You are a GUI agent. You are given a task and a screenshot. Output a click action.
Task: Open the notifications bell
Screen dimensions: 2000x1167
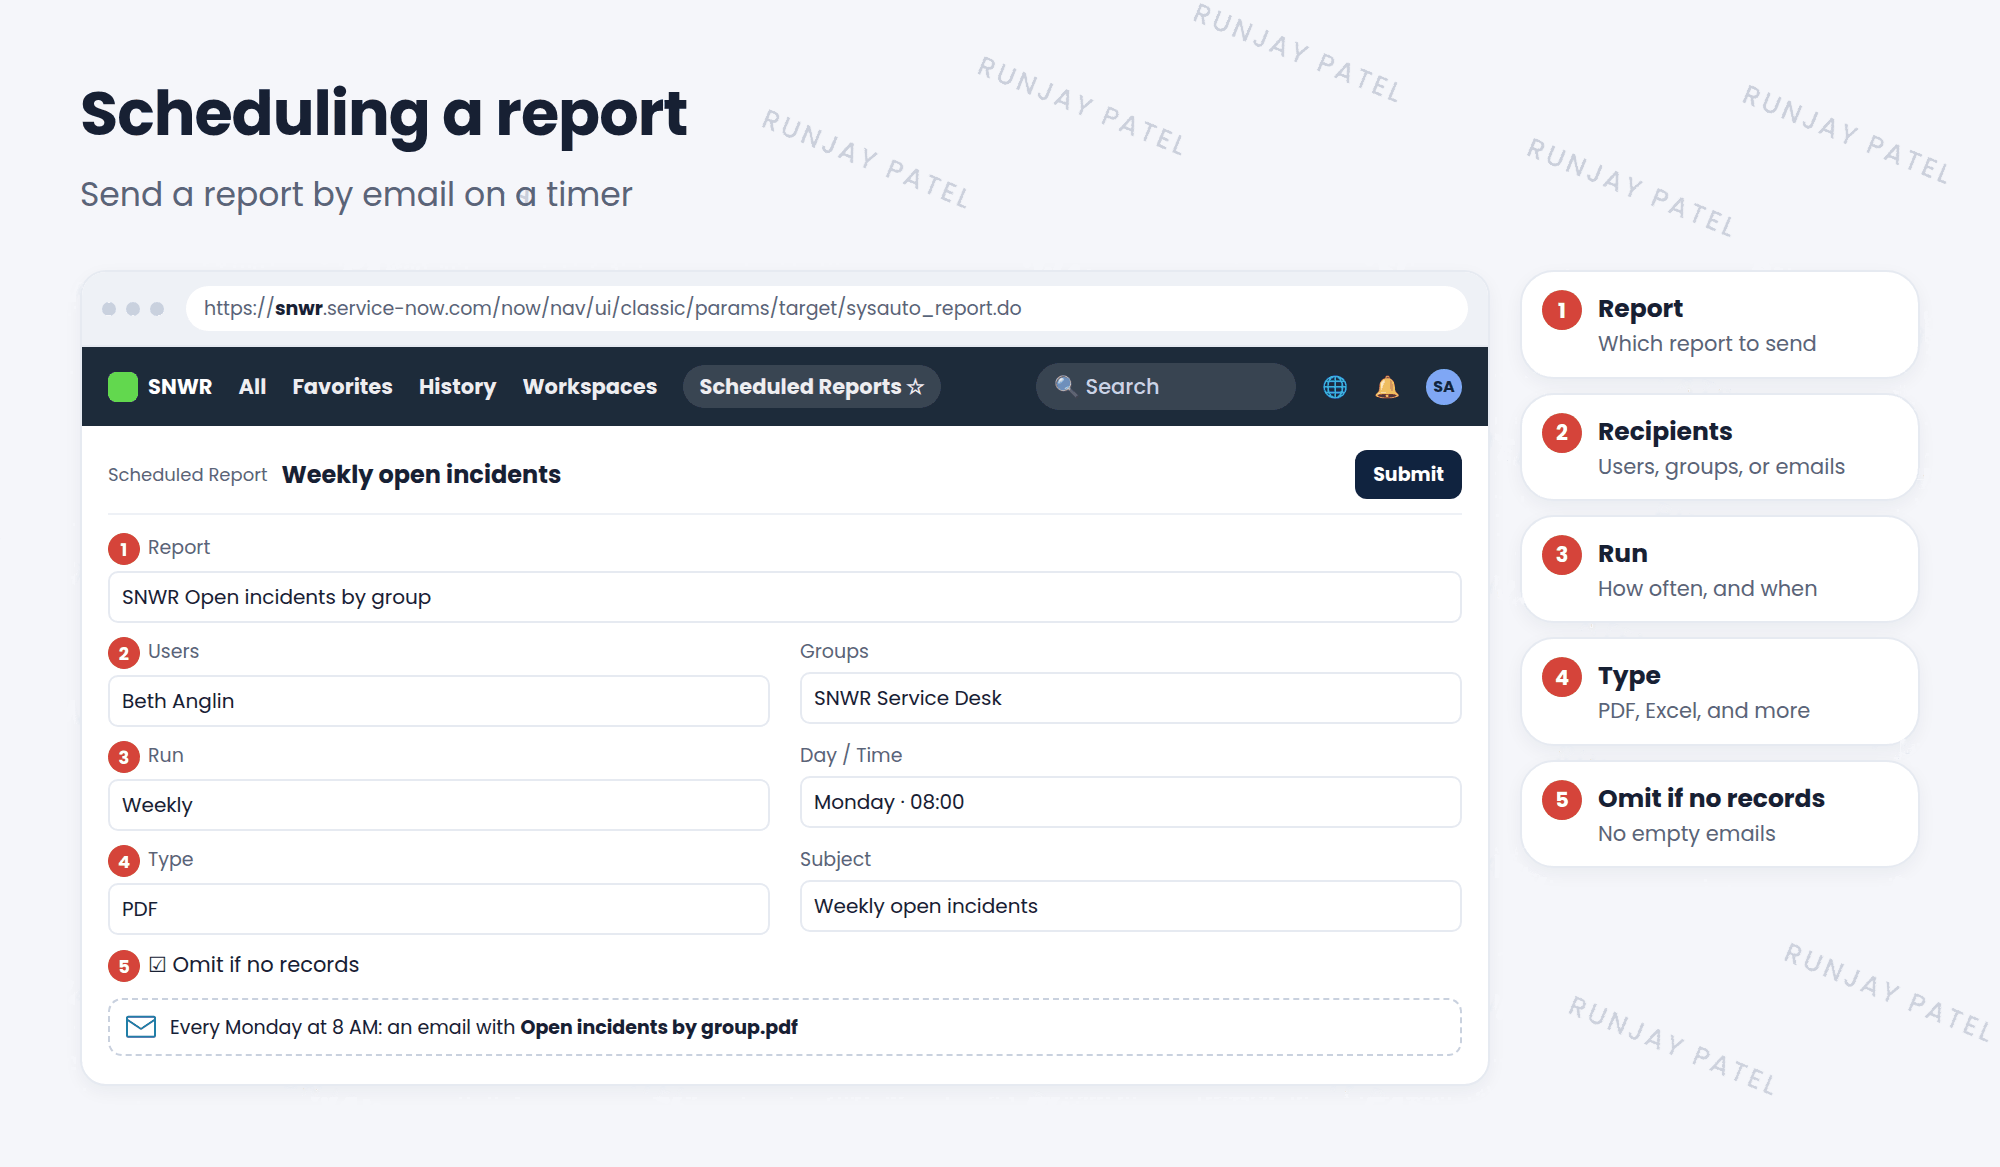tap(1387, 387)
